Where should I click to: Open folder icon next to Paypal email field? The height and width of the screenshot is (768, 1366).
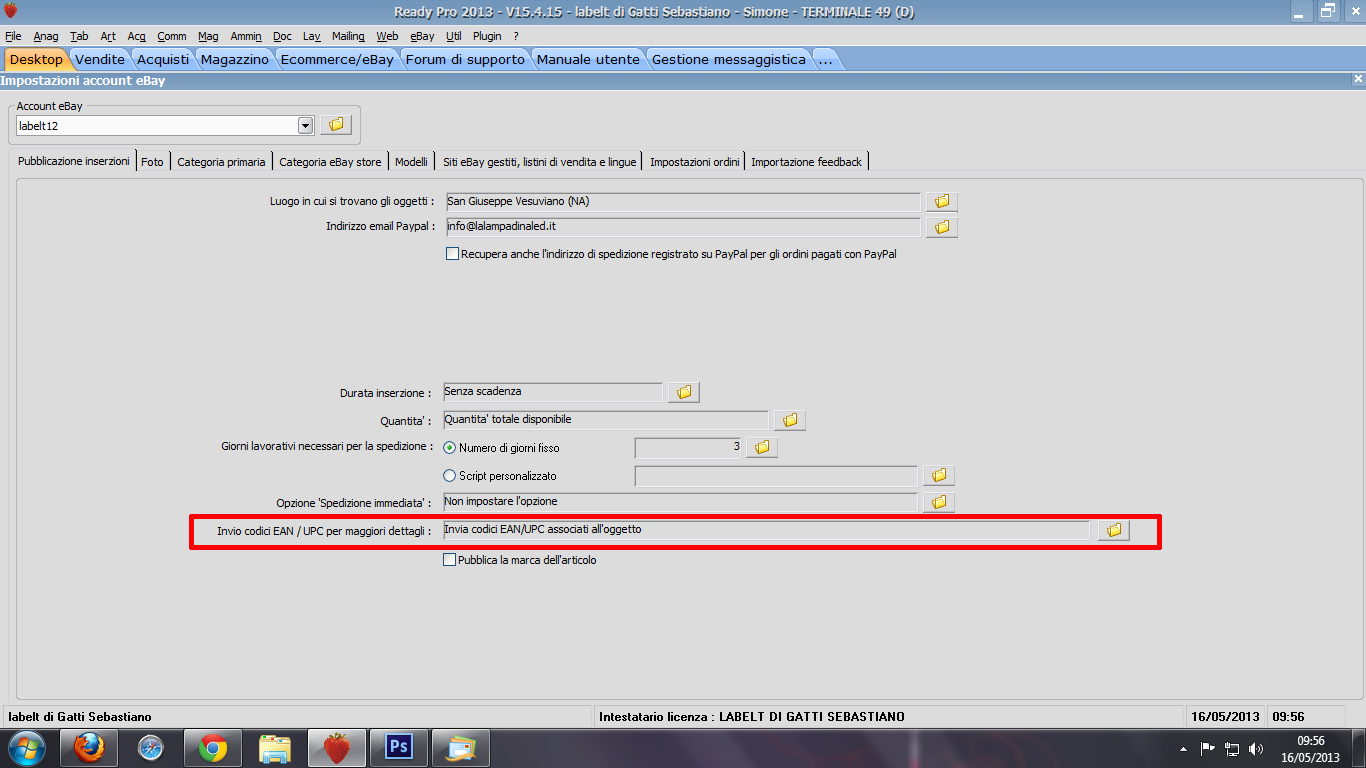(942, 228)
